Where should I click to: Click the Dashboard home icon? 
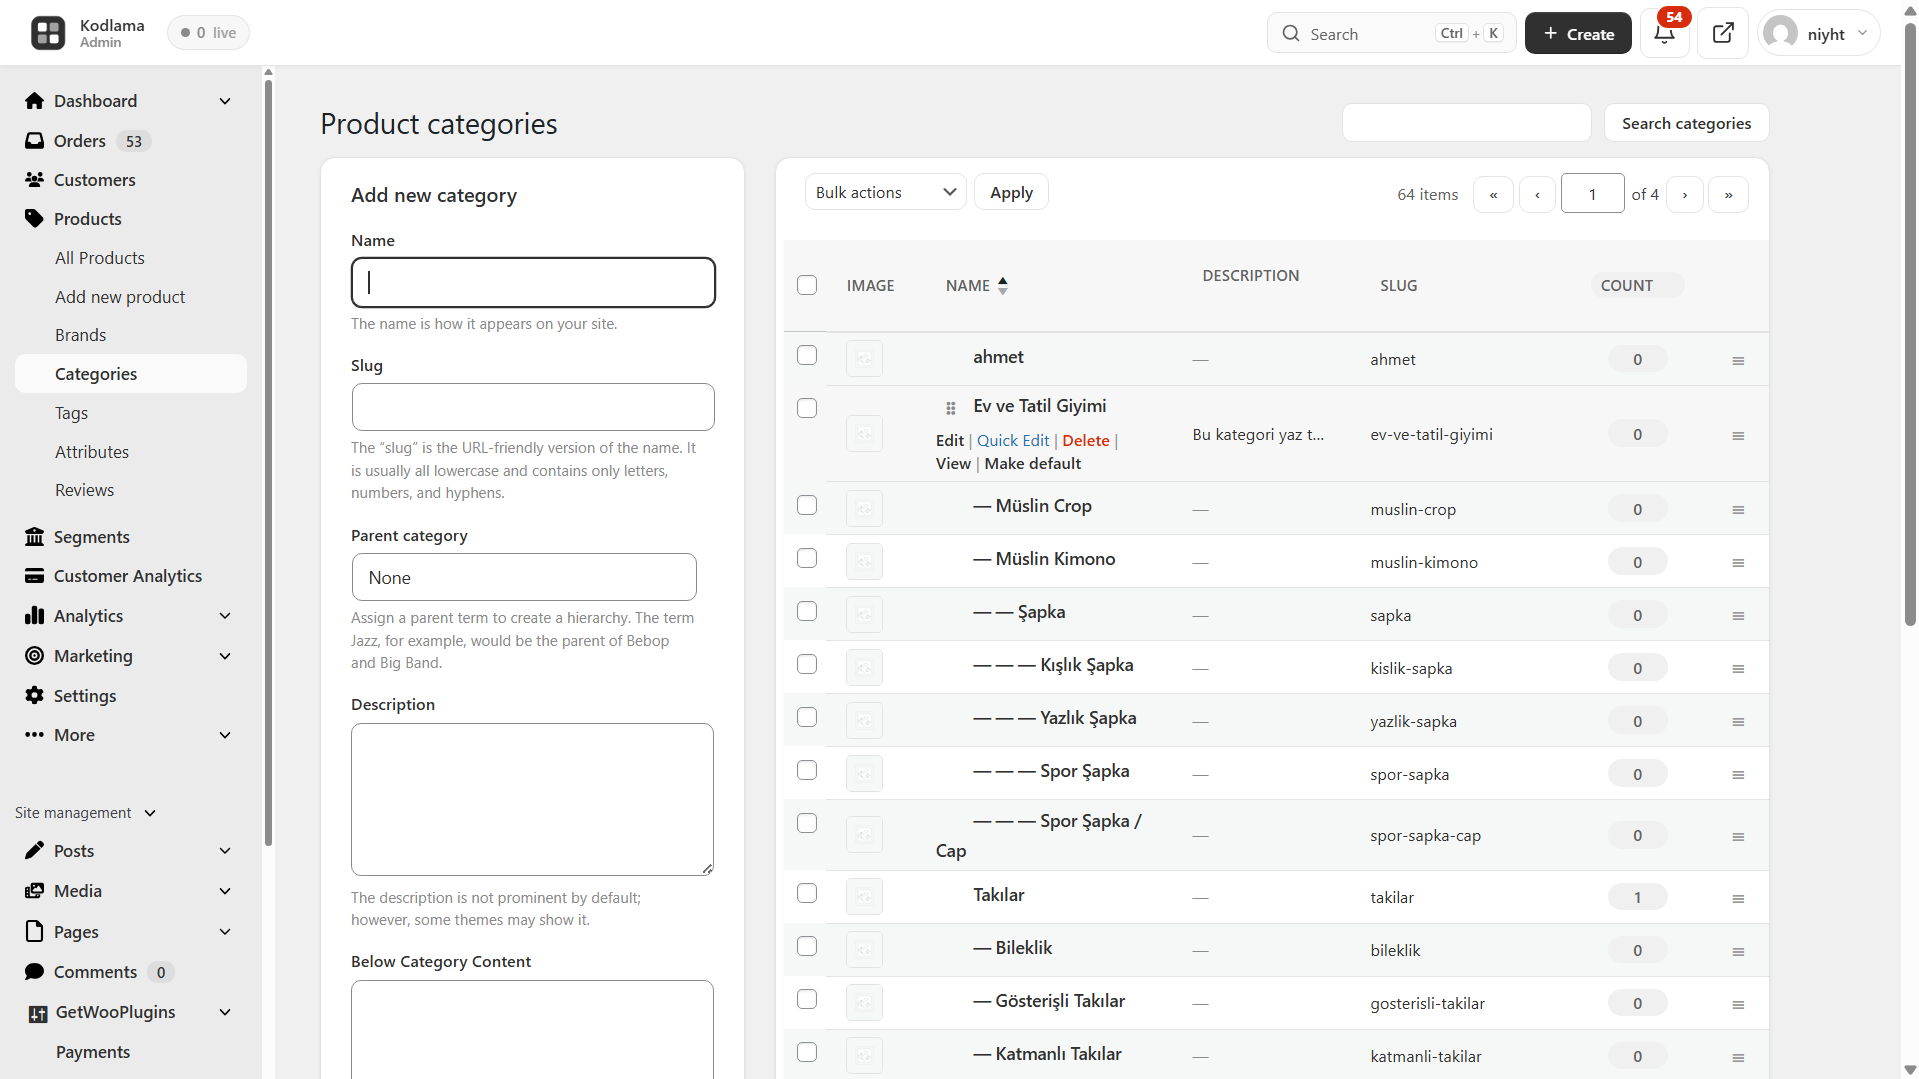(x=35, y=101)
